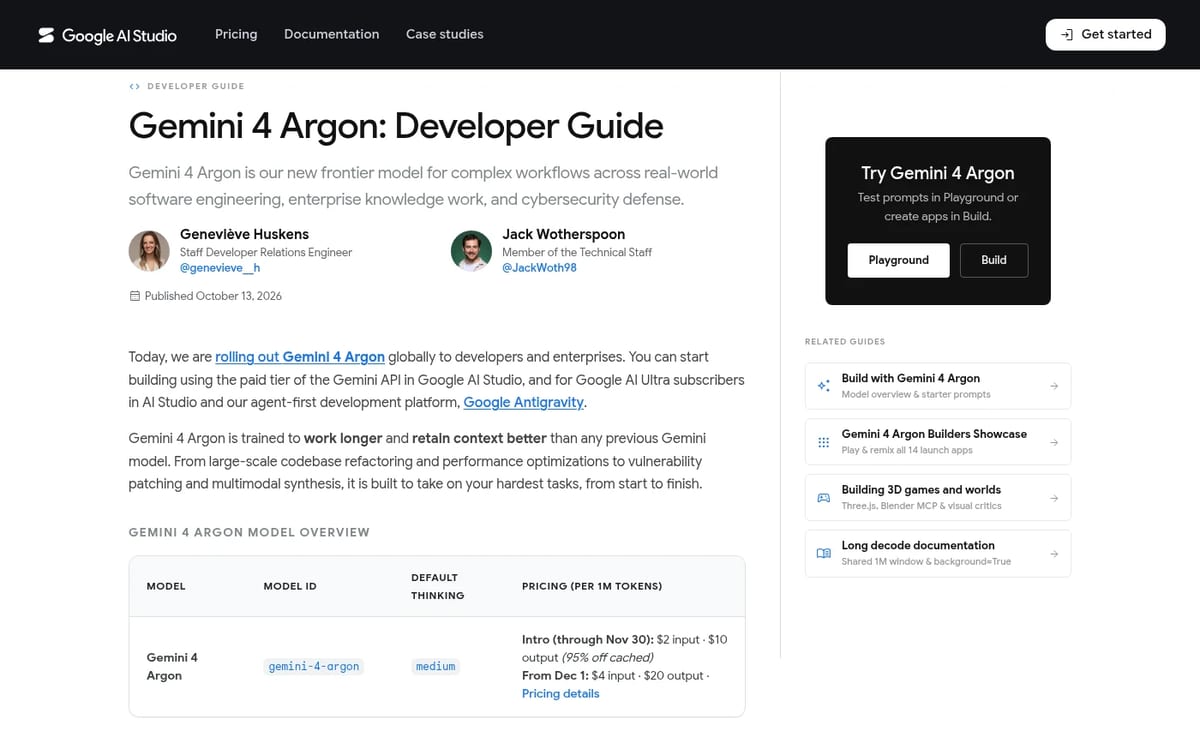1200x737 pixels.
Task: Click Geneviève Huskens' avatar photo
Action: click(x=149, y=251)
